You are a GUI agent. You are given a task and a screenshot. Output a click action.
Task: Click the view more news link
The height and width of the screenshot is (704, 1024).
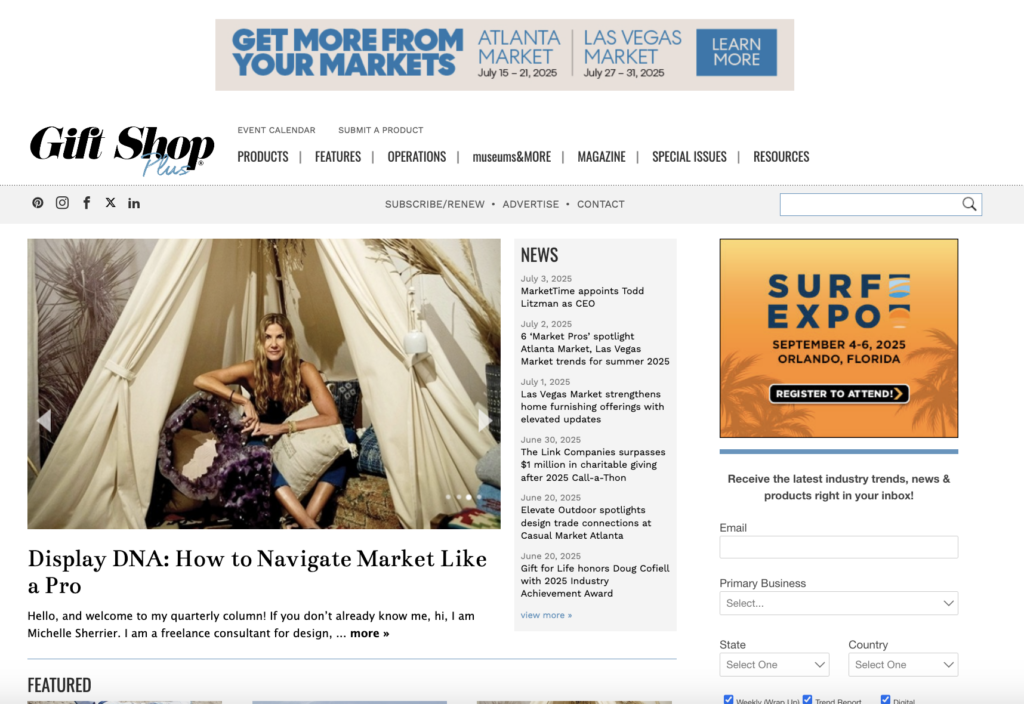[546, 615]
